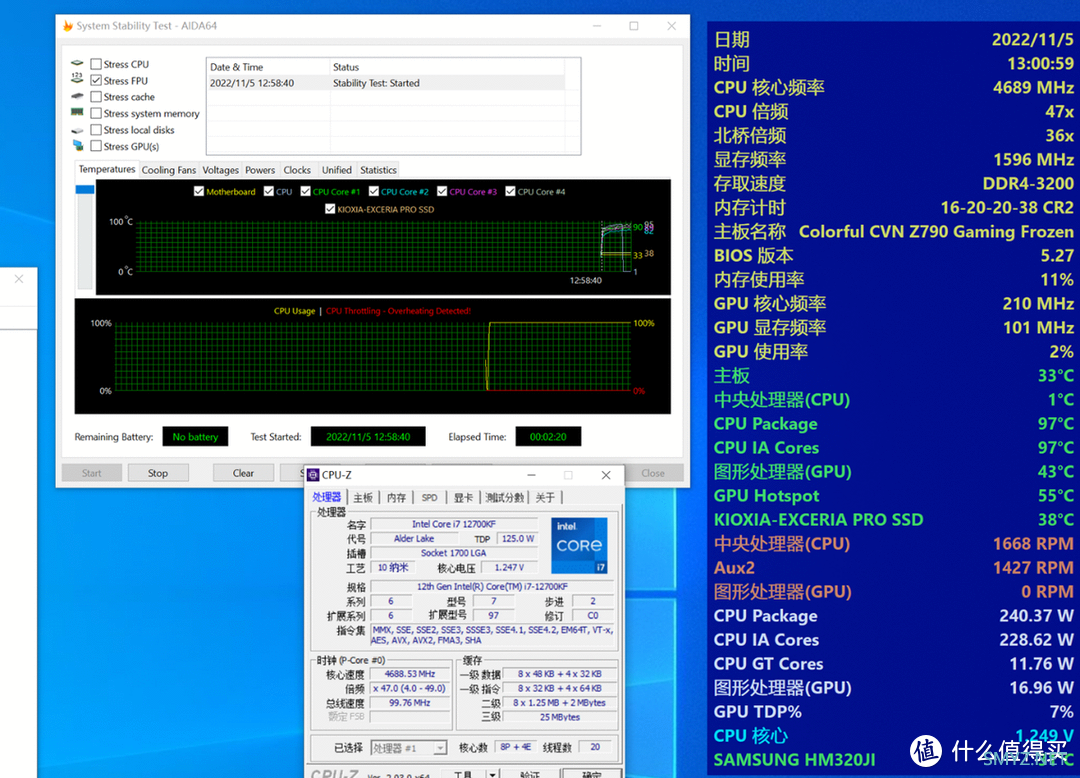This screenshot has width=1080, height=778.
Task: Click the Test Started 2022/11/5 12:58:40 readout
Action: 368,437
